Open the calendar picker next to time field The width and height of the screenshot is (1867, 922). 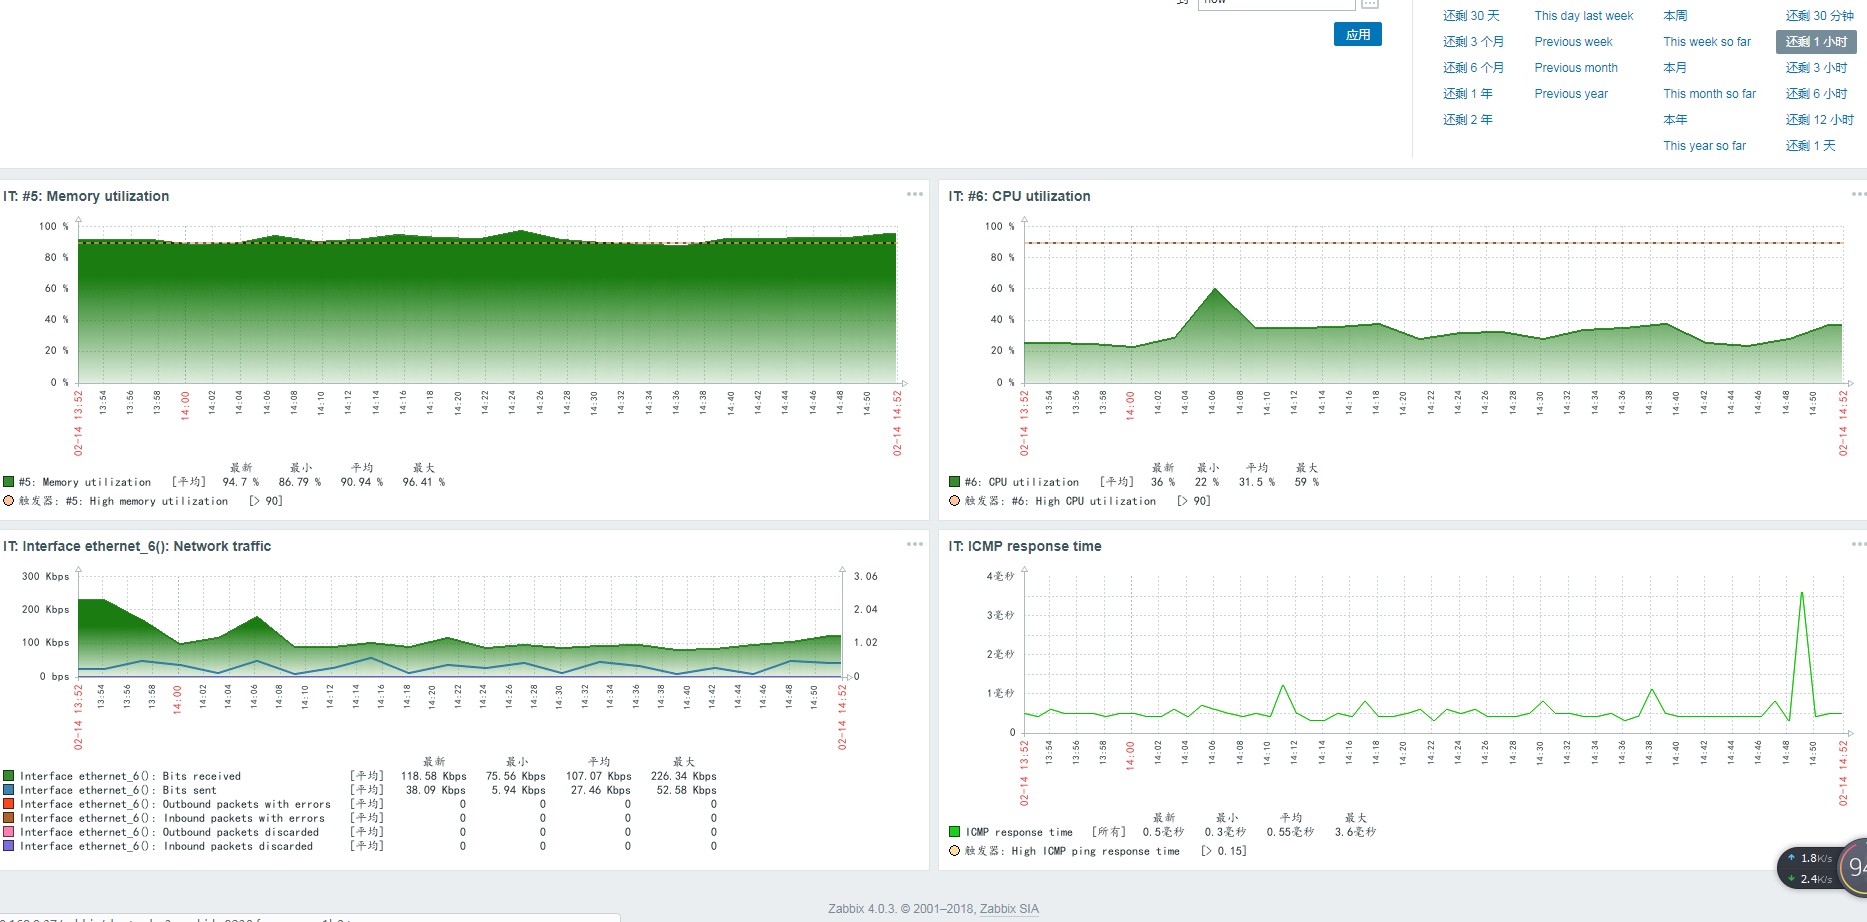pos(1370,3)
